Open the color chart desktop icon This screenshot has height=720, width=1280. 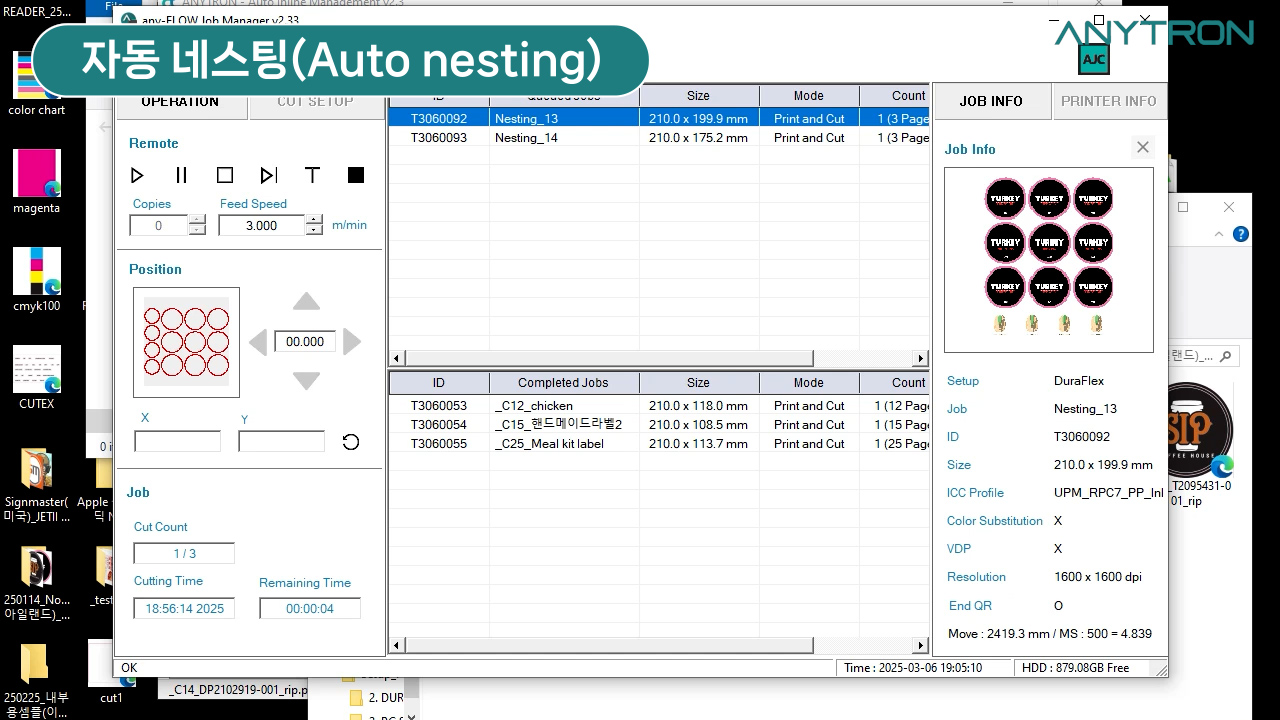[37, 84]
